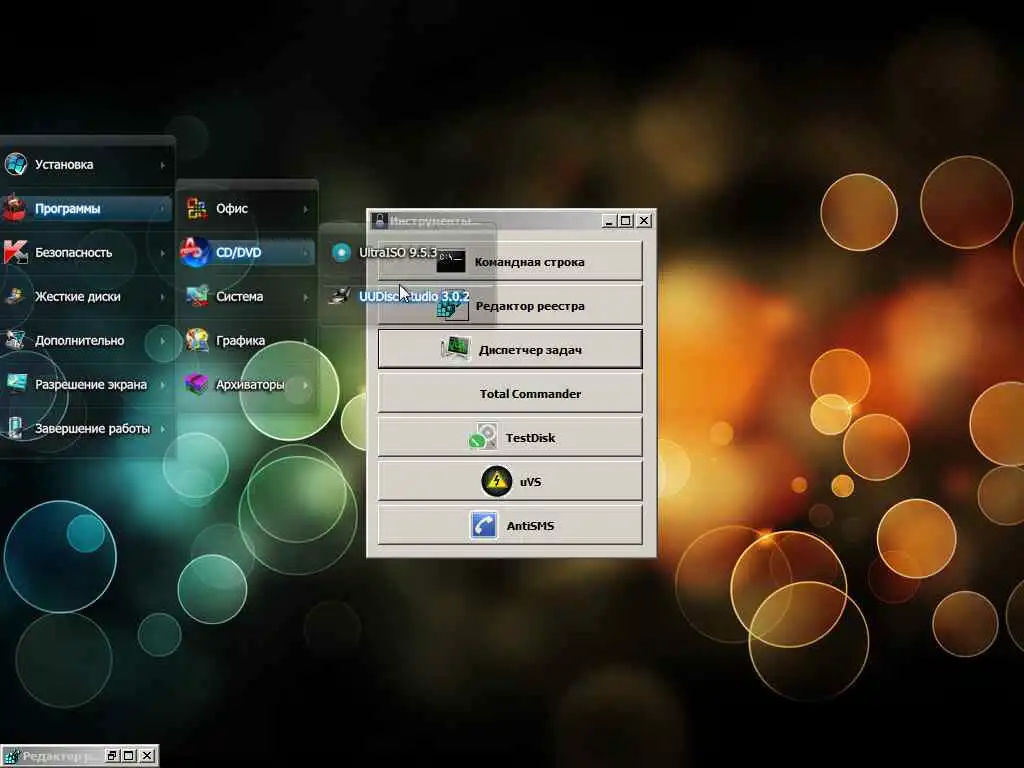The image size is (1024, 768).
Task: Choose Жесткие диски from the menu
Action: point(86,296)
